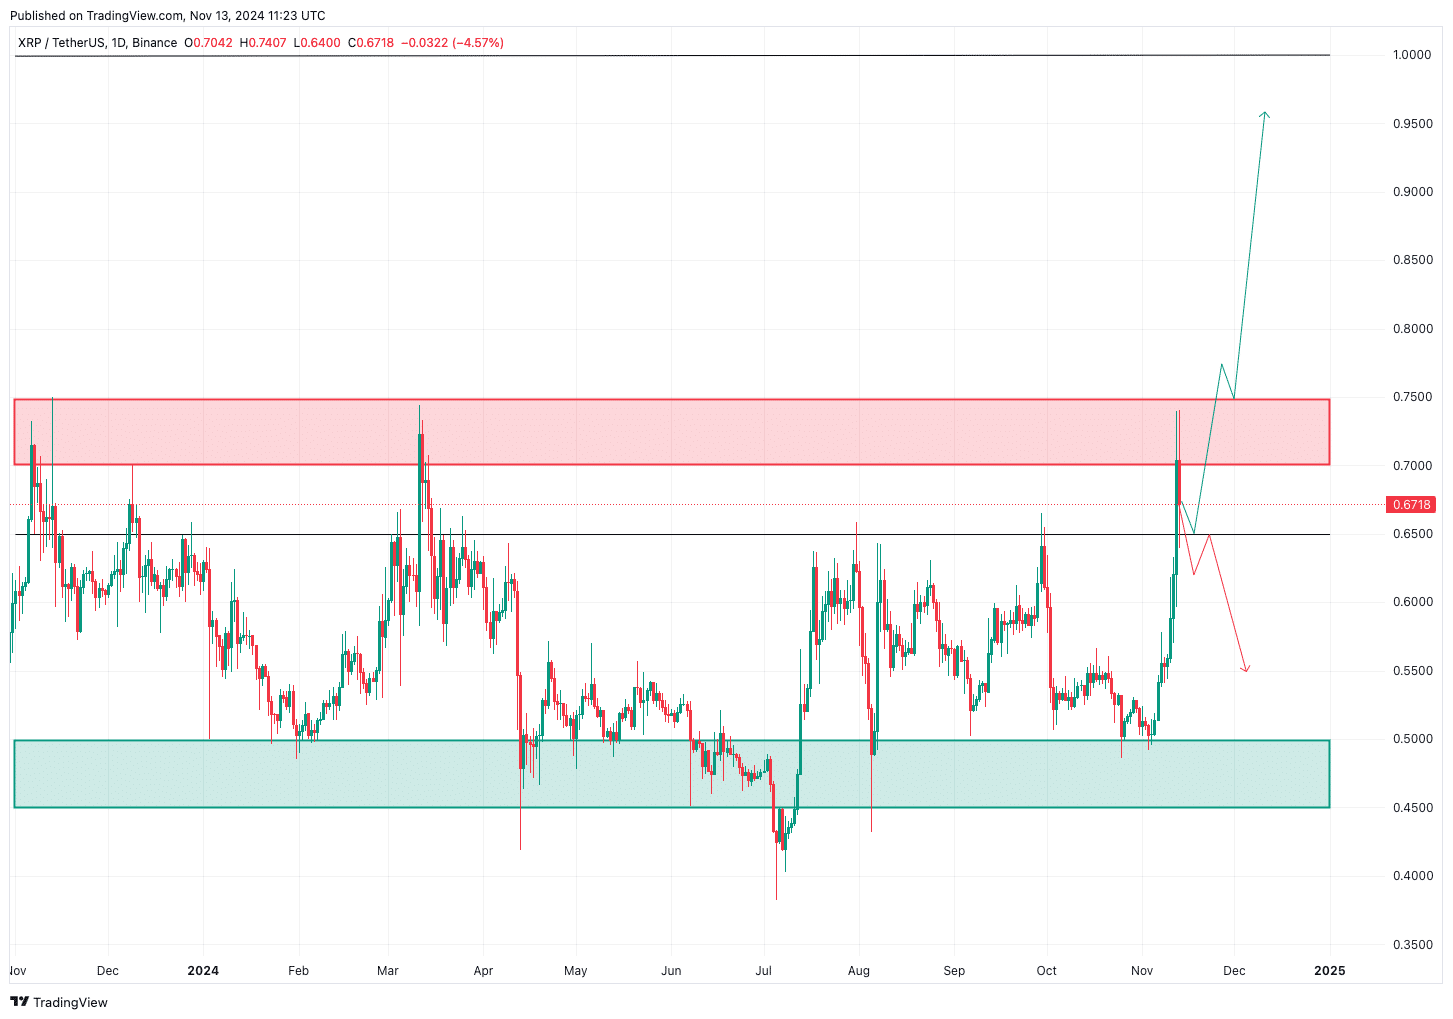Click the low value L0.6400

pyautogui.click(x=317, y=43)
